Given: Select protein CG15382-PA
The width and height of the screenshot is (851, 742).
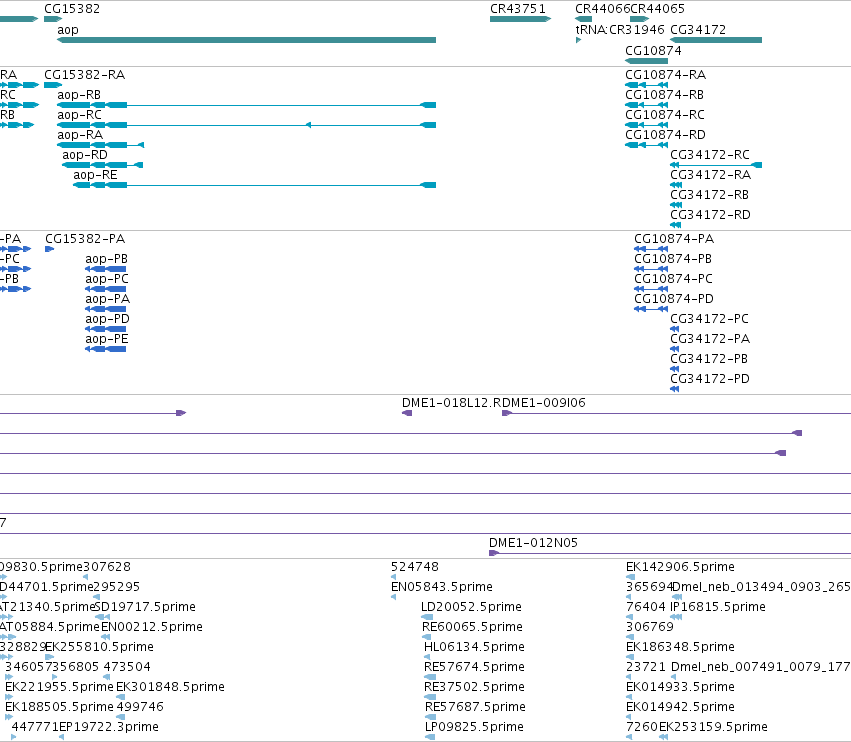Looking at the screenshot, I should point(49,249).
